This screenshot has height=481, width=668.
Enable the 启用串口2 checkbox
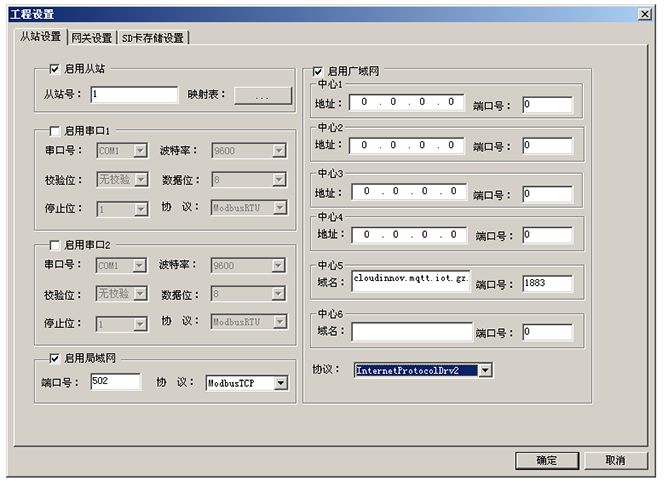point(55,245)
